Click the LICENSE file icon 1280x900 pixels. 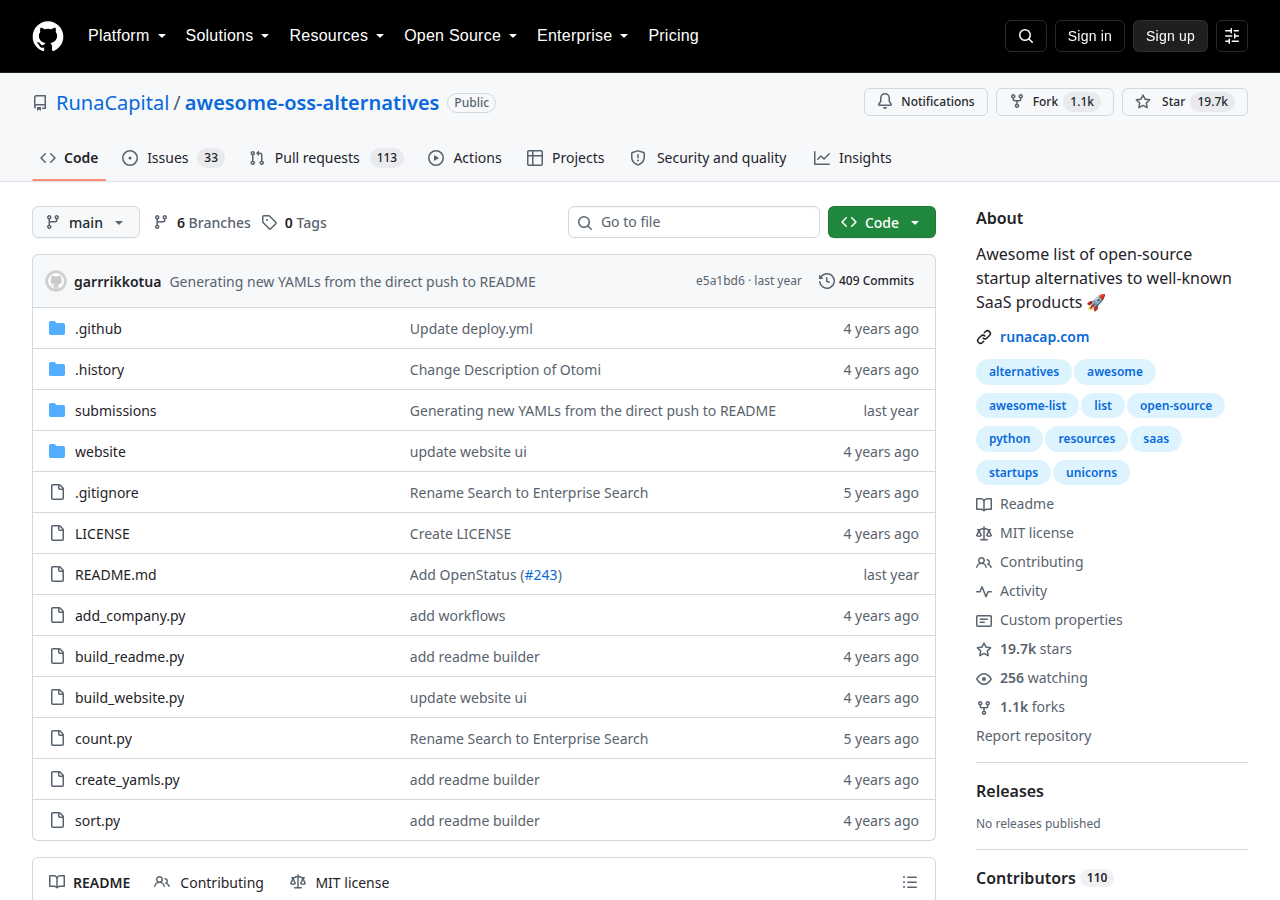pos(57,534)
